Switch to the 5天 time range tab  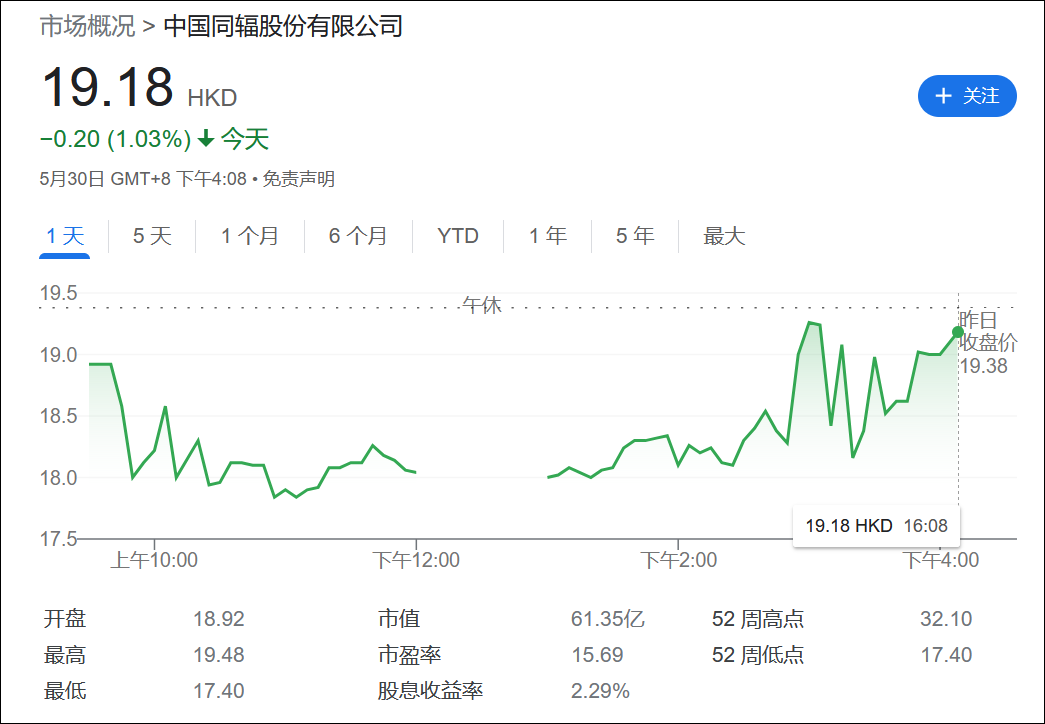click(x=150, y=236)
